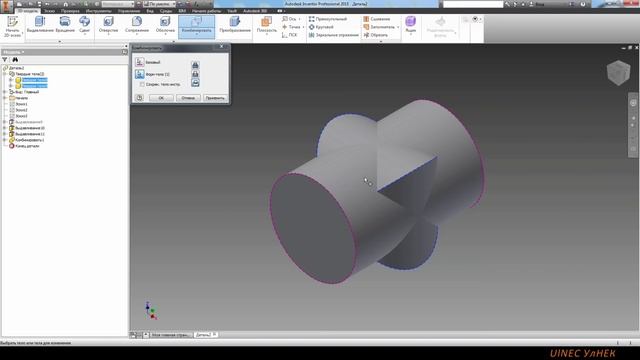Image resolution: width=640 pixels, height=360 pixels.
Task: Select the Конец детали tree item
Action: tap(24, 146)
